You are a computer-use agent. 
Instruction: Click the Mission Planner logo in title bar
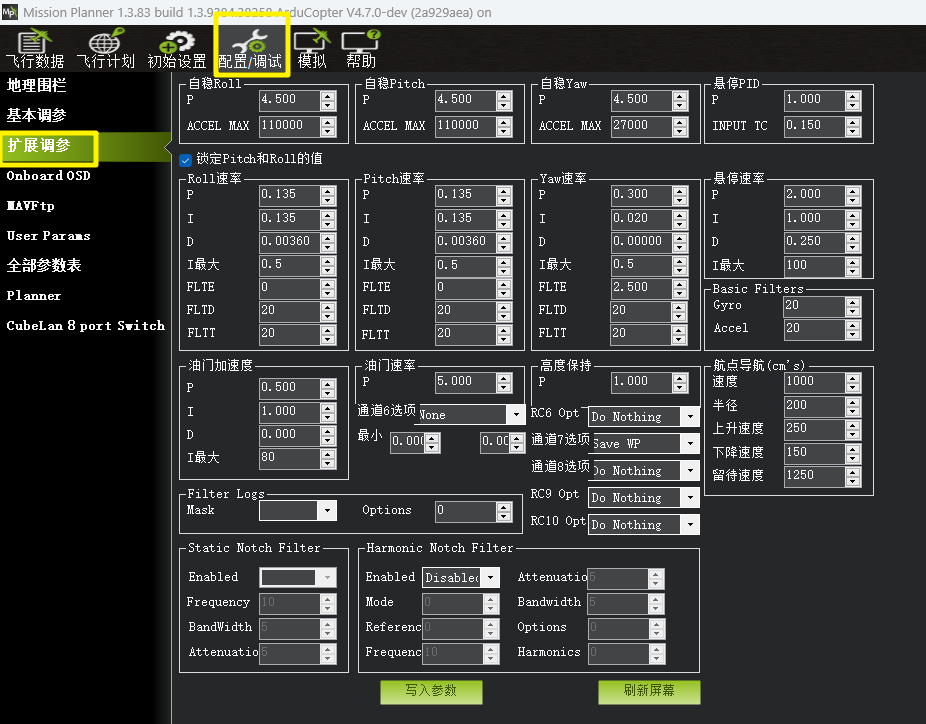[x=11, y=11]
